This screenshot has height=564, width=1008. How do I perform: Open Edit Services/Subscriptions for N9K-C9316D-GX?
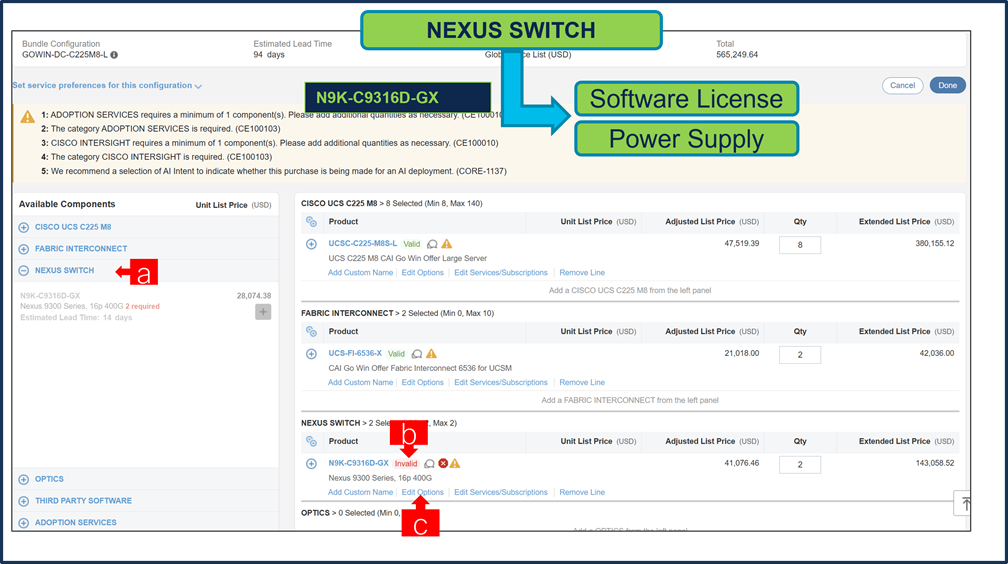tap(501, 493)
